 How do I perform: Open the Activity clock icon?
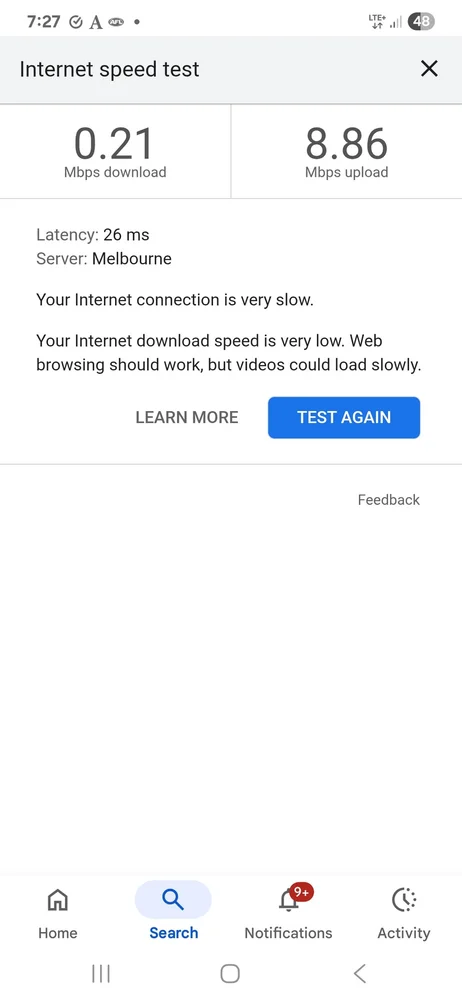pos(404,899)
